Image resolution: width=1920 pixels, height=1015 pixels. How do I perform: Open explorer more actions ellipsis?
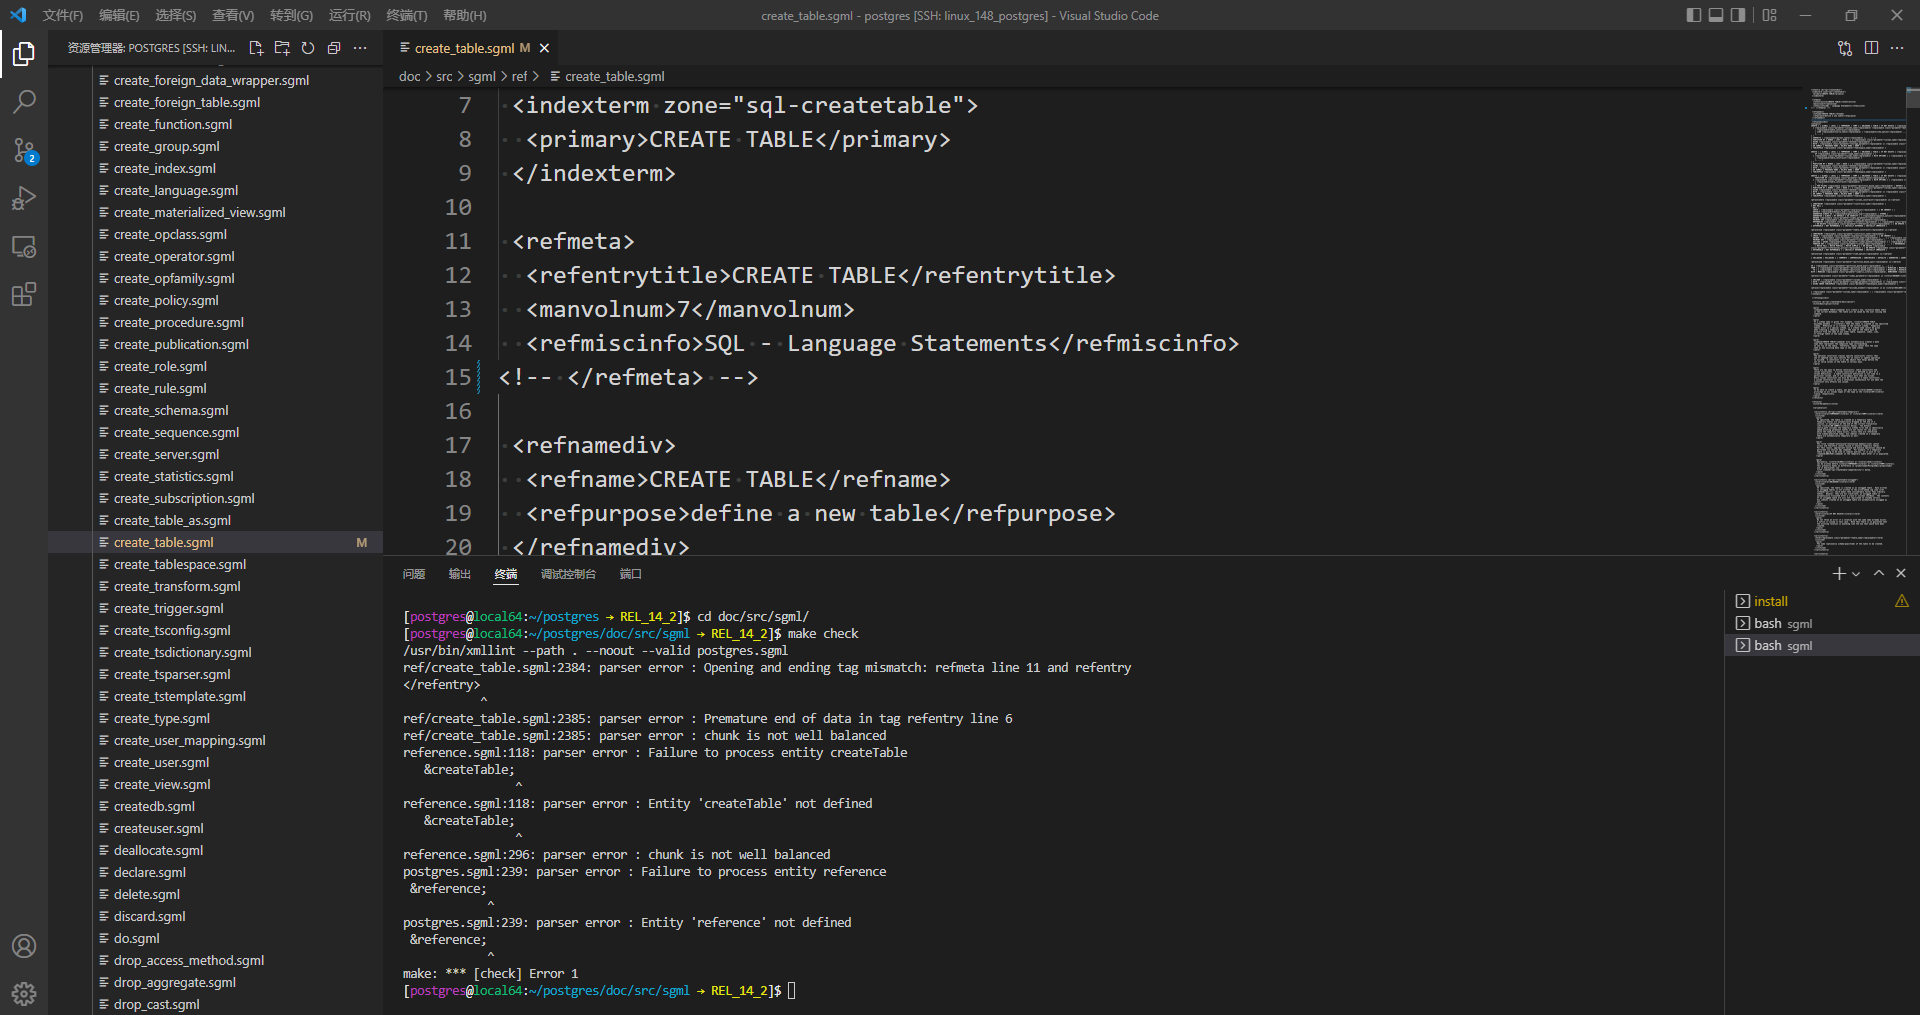tap(360, 48)
